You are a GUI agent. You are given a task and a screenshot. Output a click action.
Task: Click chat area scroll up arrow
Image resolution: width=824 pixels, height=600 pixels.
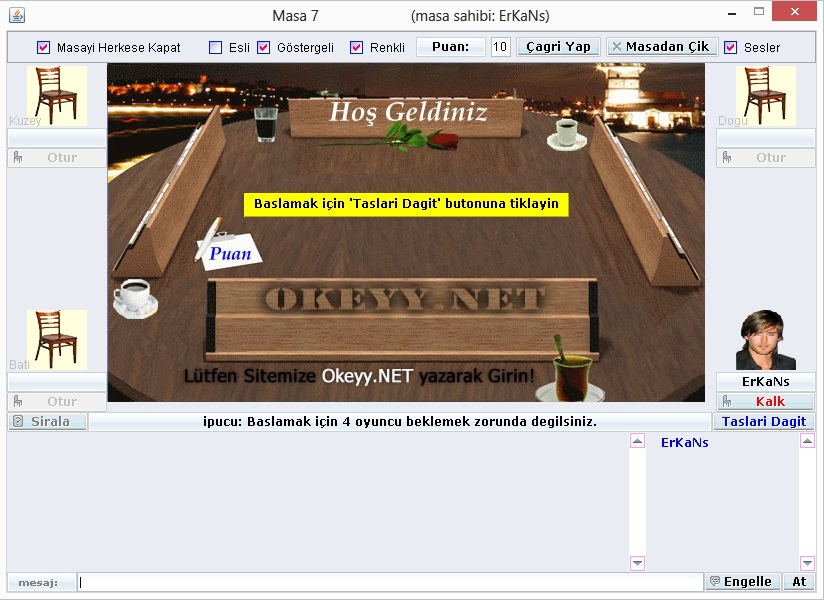(637, 441)
